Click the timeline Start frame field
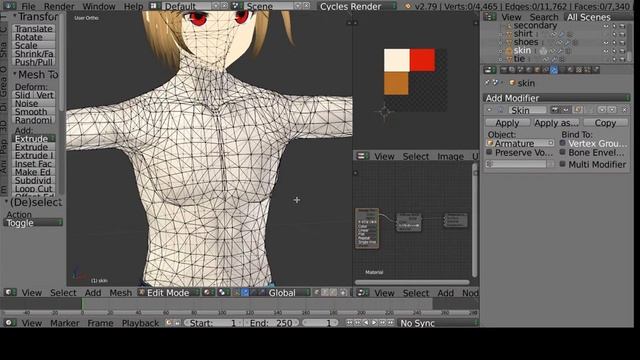 pos(213,323)
